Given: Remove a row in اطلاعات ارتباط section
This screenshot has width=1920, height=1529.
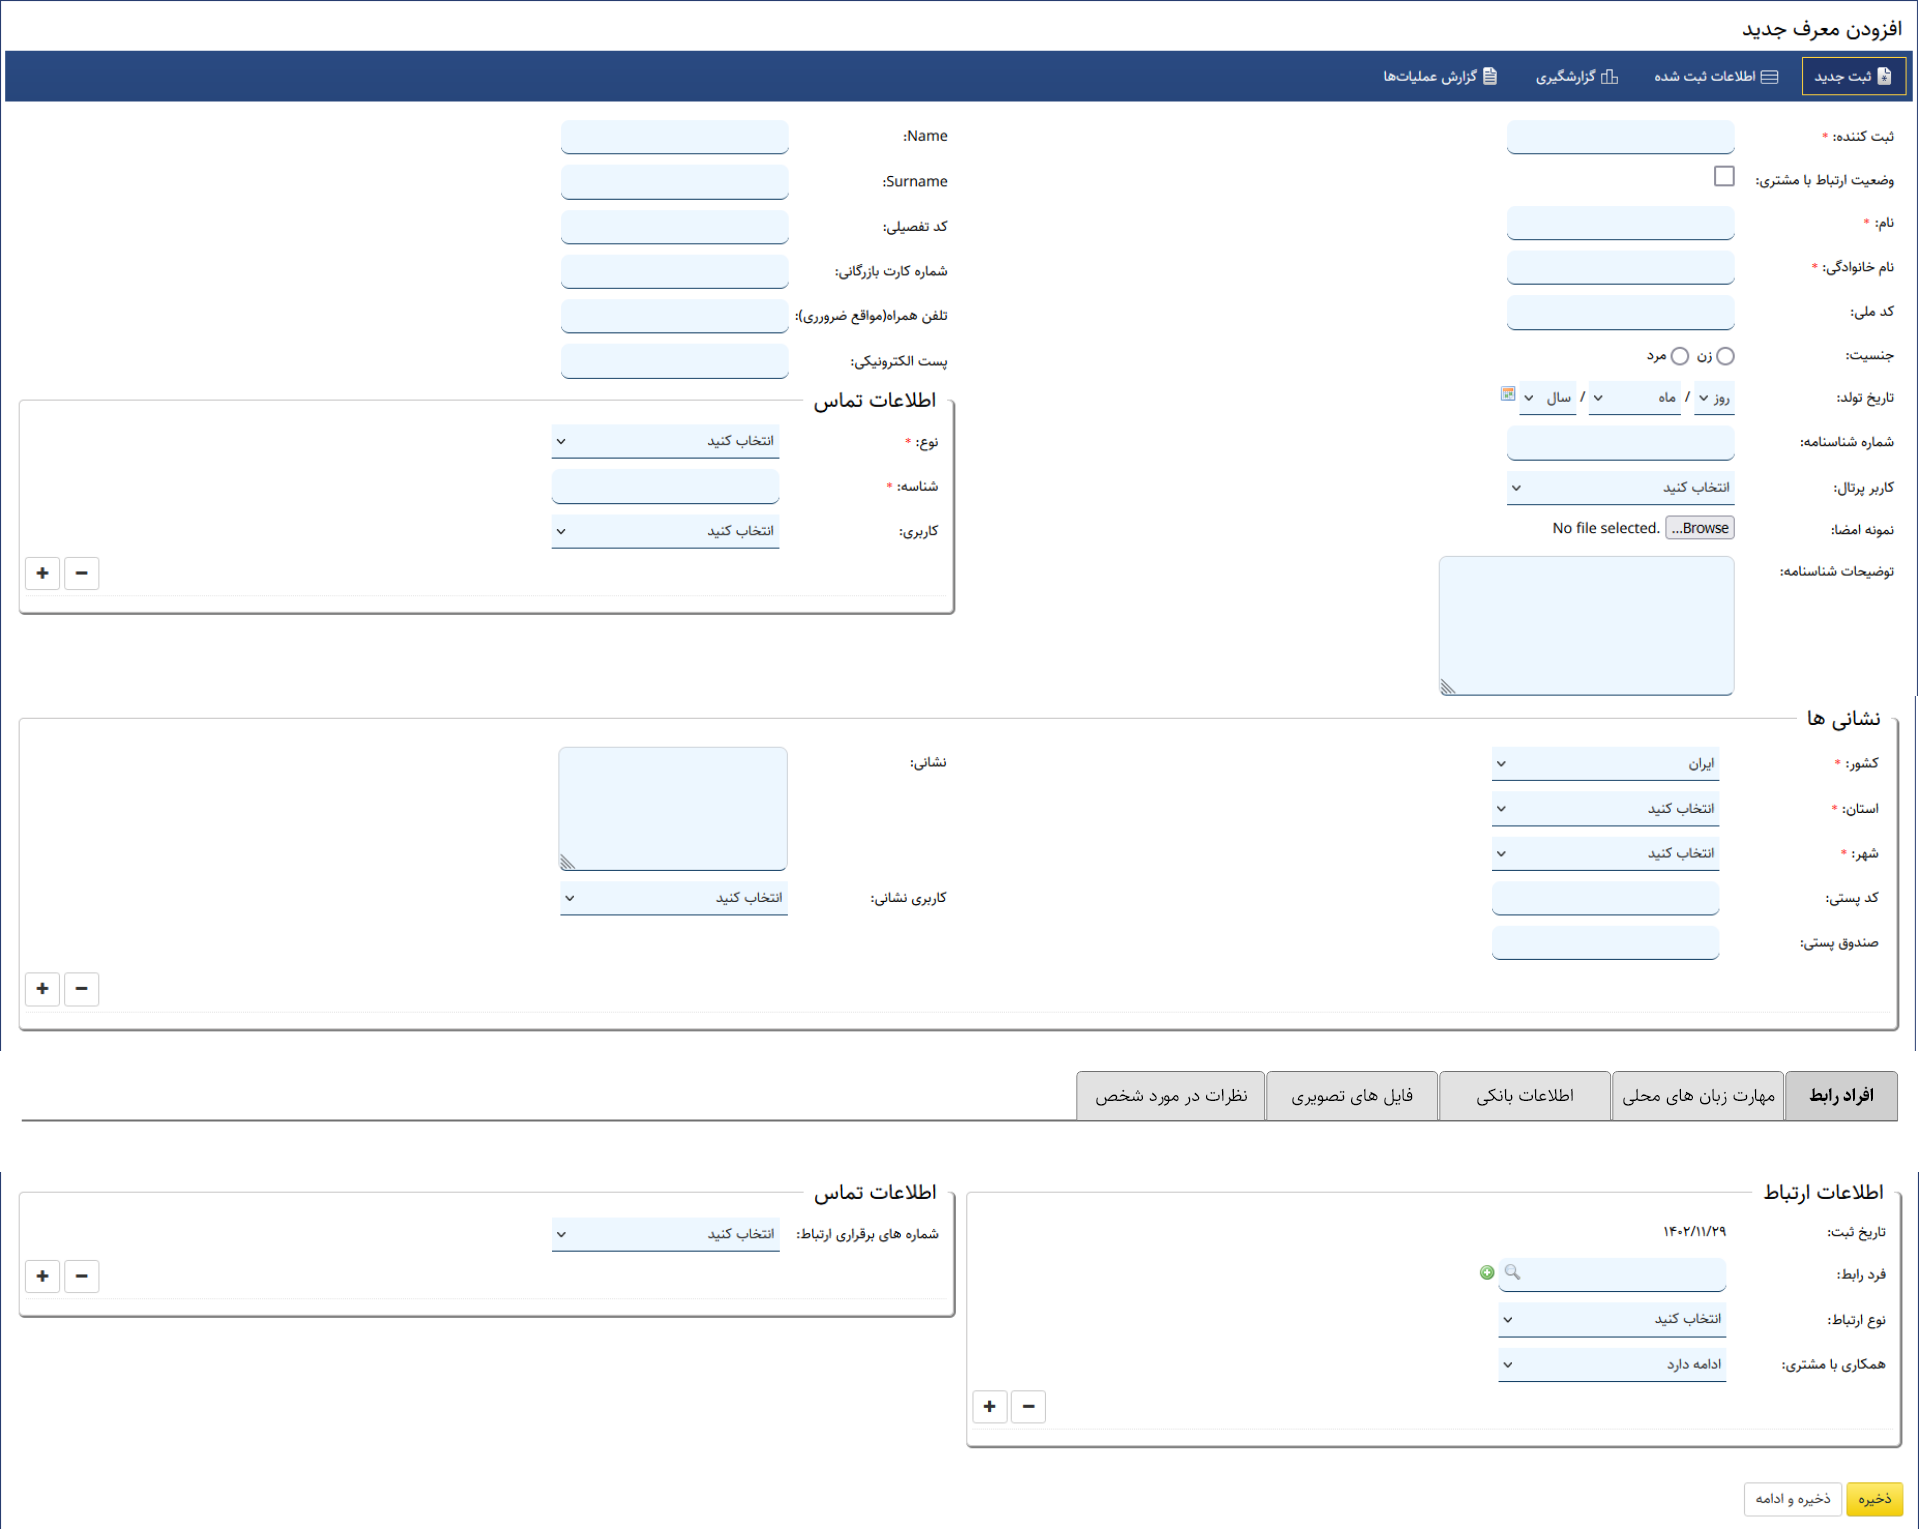Looking at the screenshot, I should point(1028,1406).
